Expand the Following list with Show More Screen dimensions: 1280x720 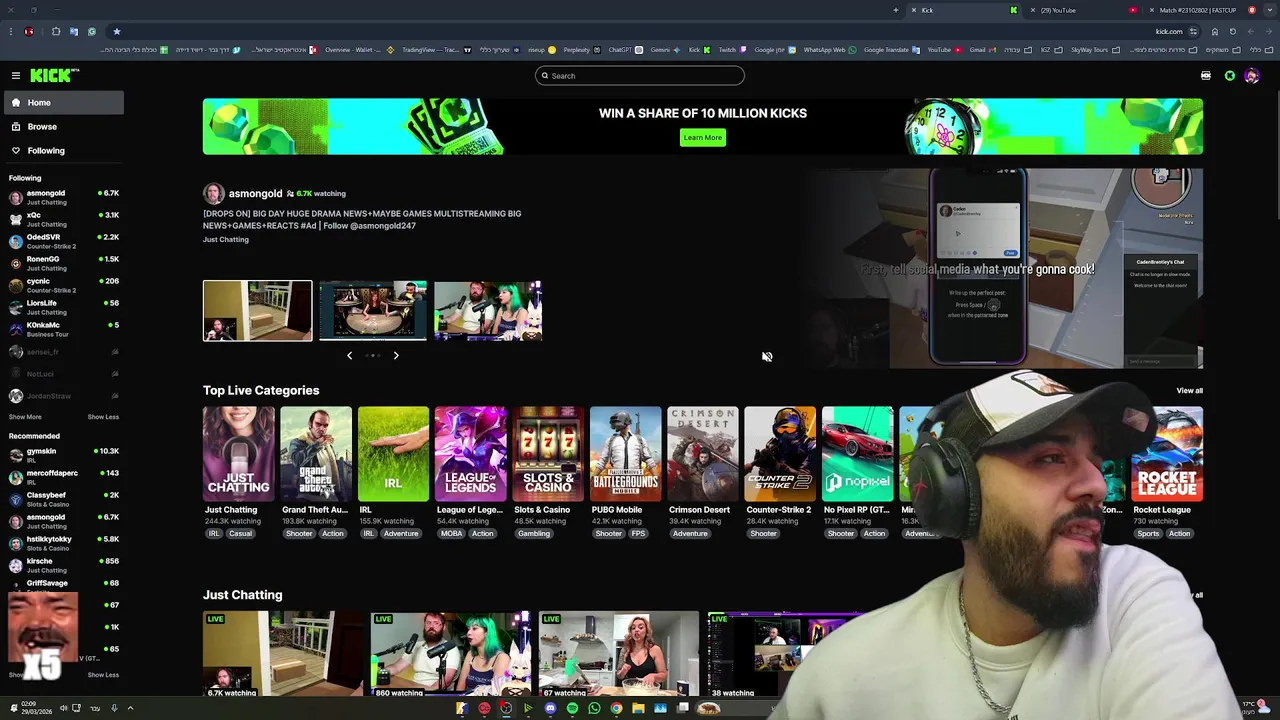[x=25, y=417]
